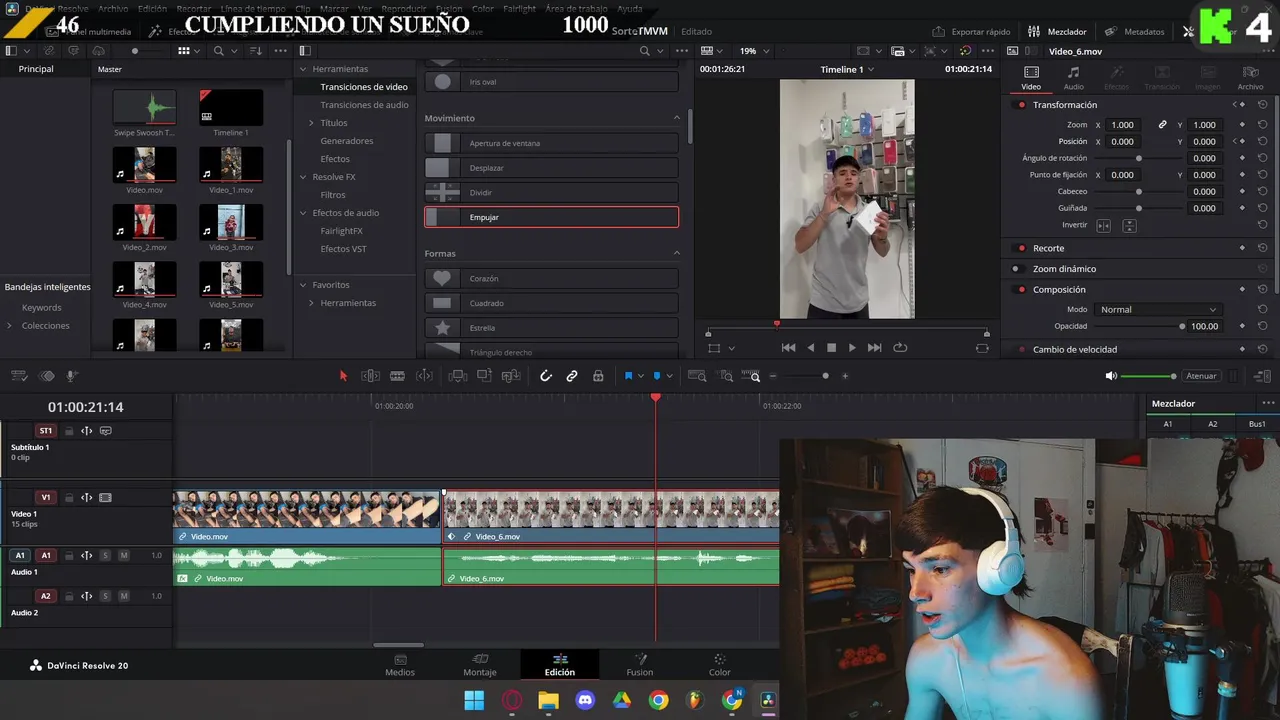This screenshot has width=1280, height=720.
Task: Click the timeline playhead handle
Action: 656,398
